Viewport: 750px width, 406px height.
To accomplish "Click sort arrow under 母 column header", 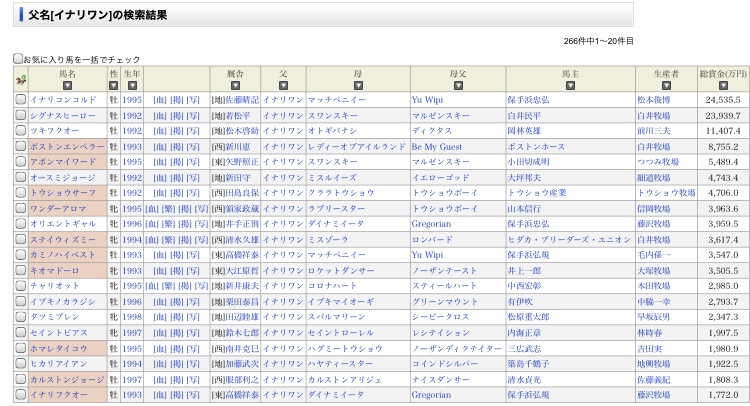I will point(357,85).
